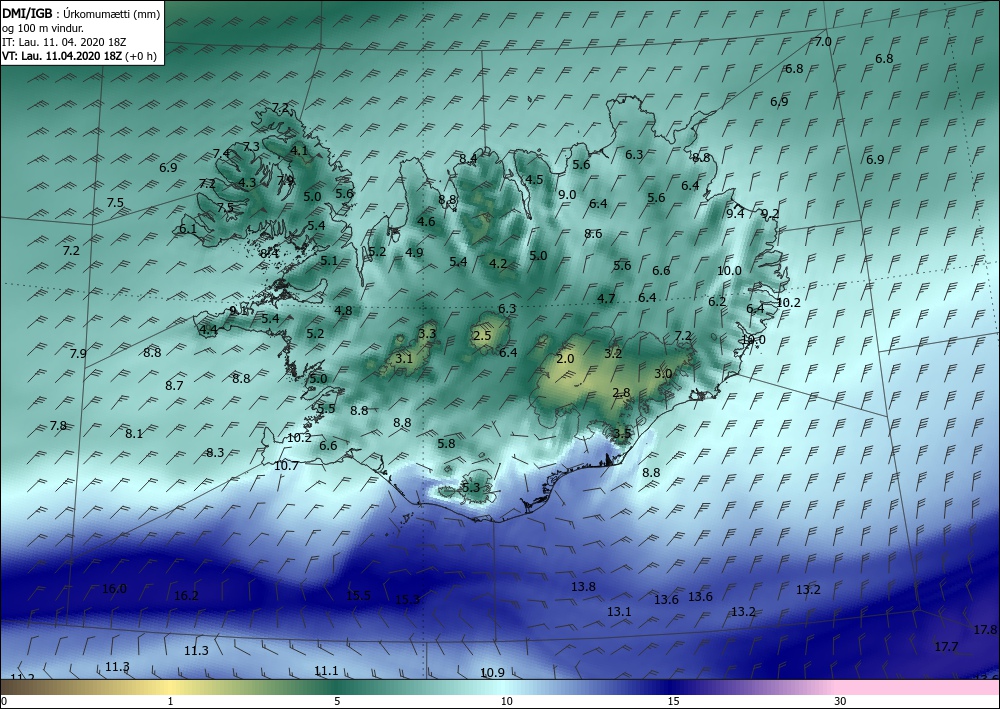Click the 3.2 value over Vatnajökull
Screen dimensions: 1000x709
tap(613, 353)
